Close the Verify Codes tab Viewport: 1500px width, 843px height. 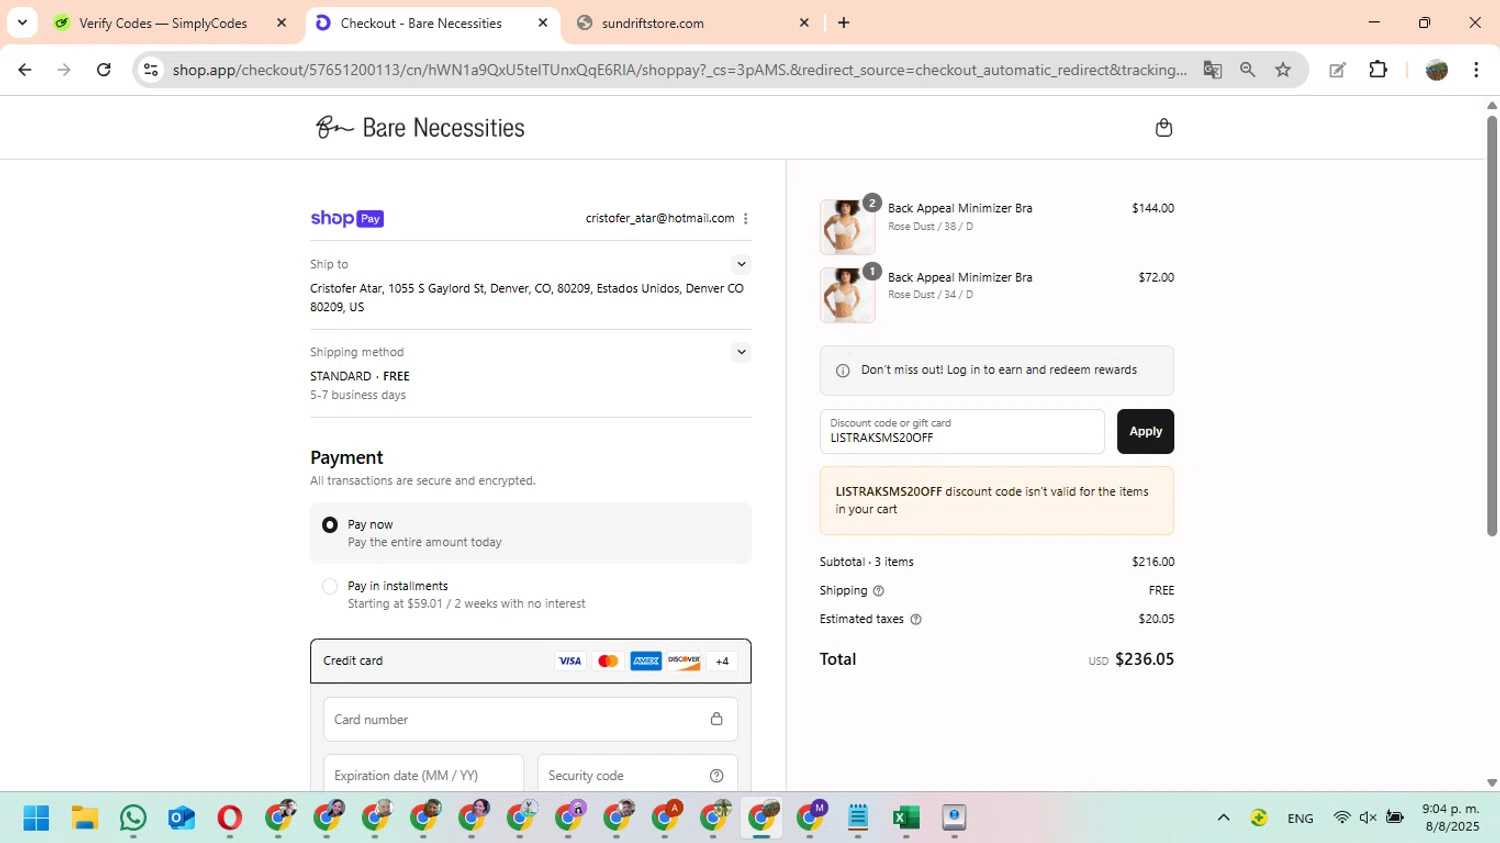click(x=281, y=23)
